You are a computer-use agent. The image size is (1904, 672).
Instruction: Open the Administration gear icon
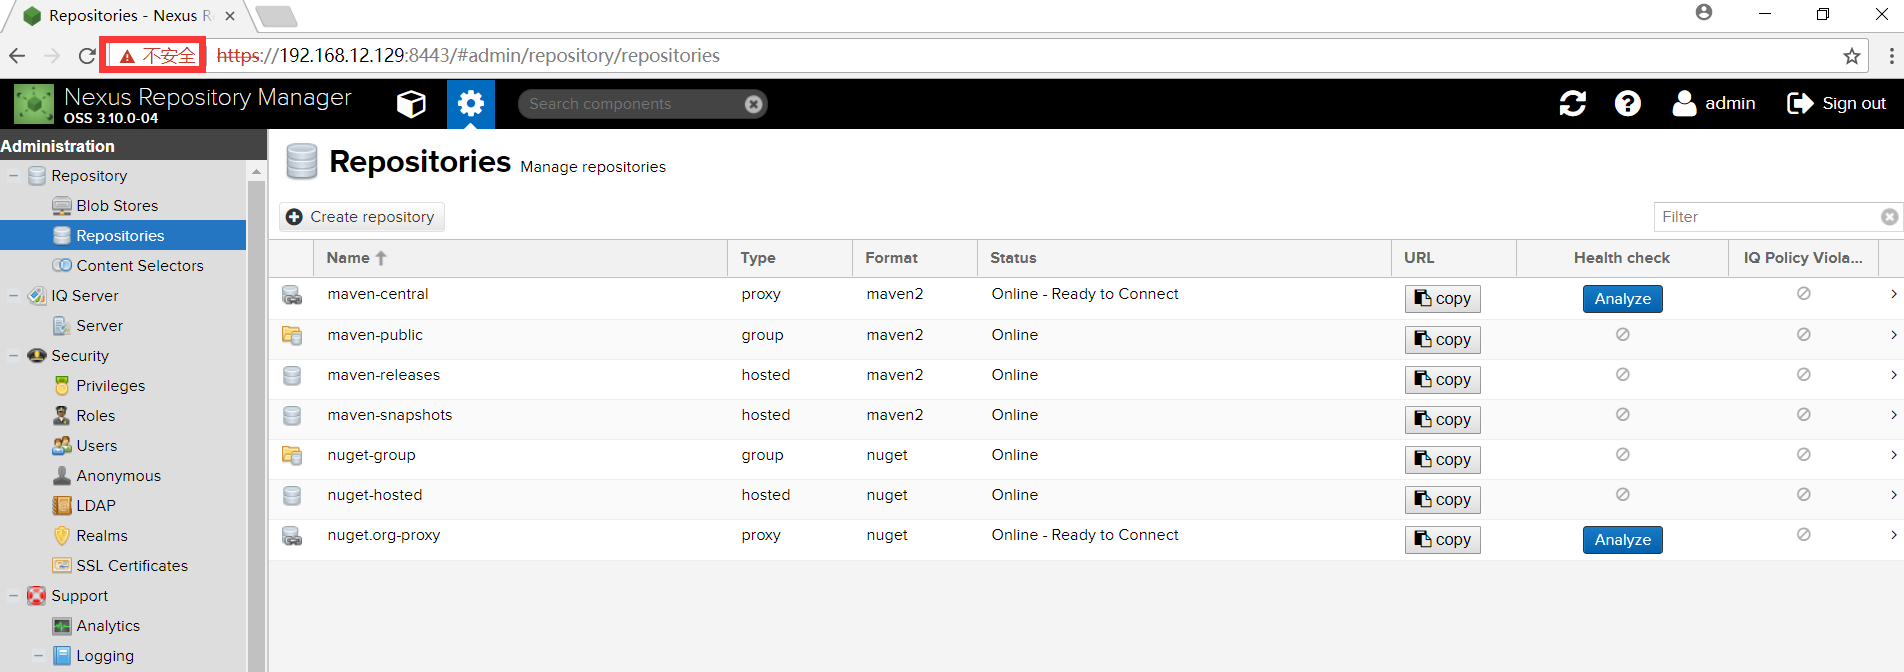point(471,104)
